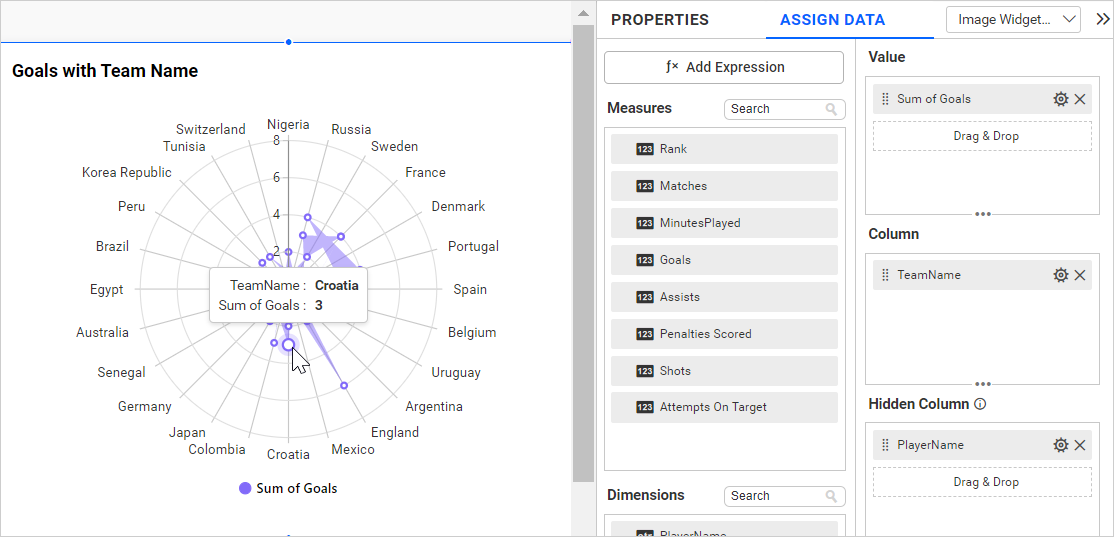The width and height of the screenshot is (1114, 537).
Task: Collapse the panel with double chevron icon
Action: click(1102, 19)
